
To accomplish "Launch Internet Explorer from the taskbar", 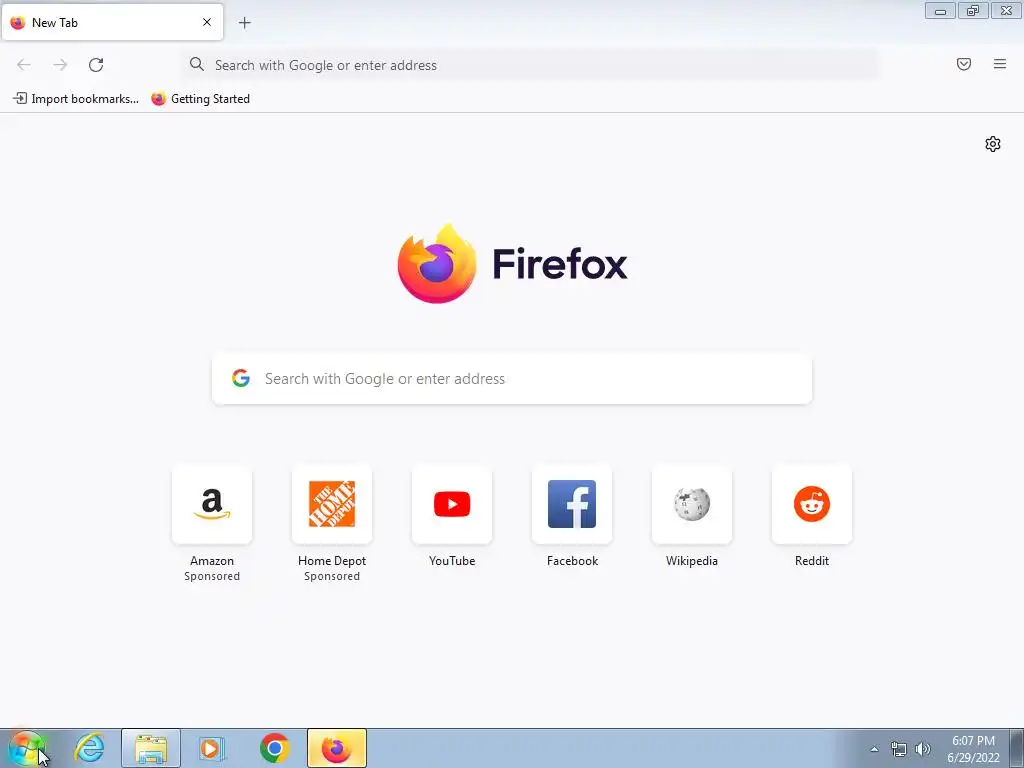I will [x=89, y=748].
